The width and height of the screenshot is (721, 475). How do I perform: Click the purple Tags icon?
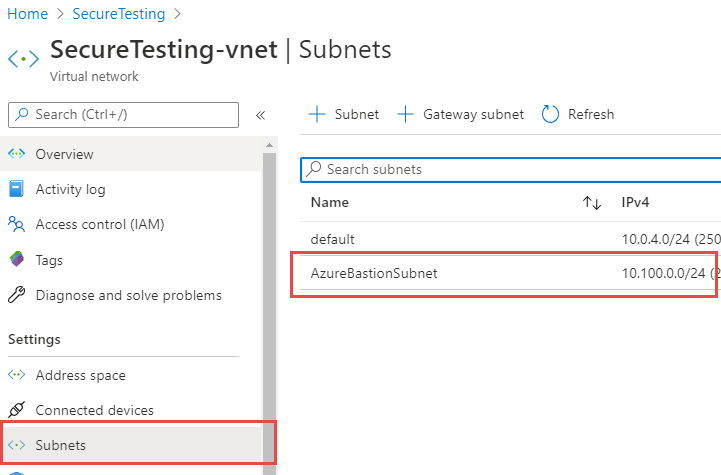click(x=17, y=259)
